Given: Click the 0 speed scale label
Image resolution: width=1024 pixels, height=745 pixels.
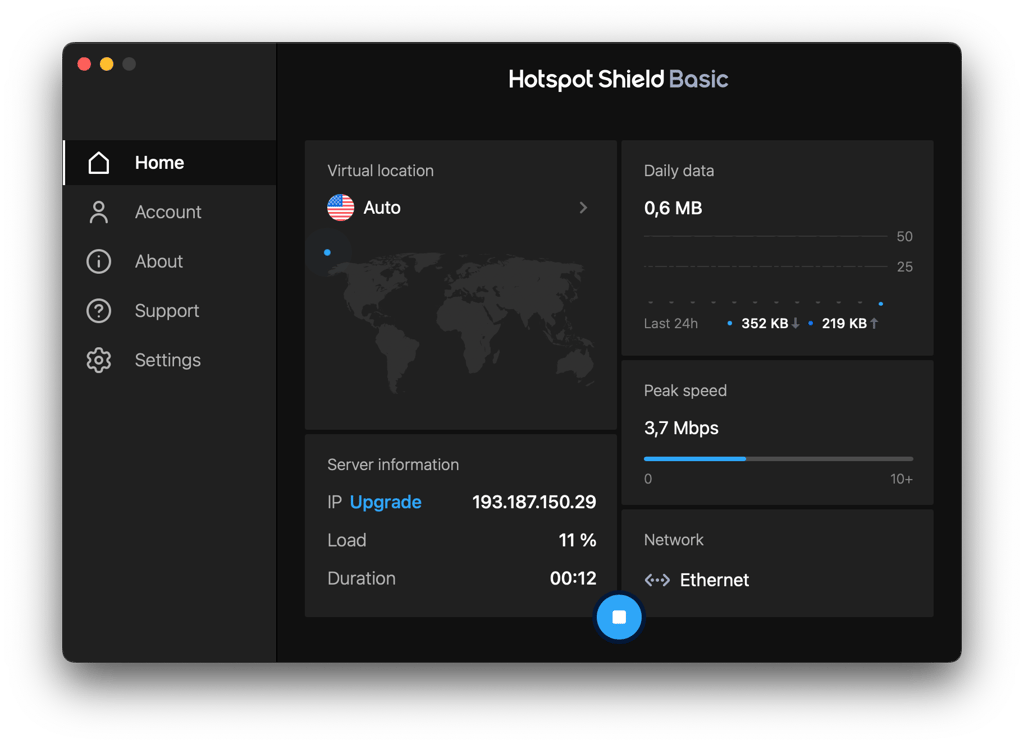Looking at the screenshot, I should pyautogui.click(x=648, y=479).
